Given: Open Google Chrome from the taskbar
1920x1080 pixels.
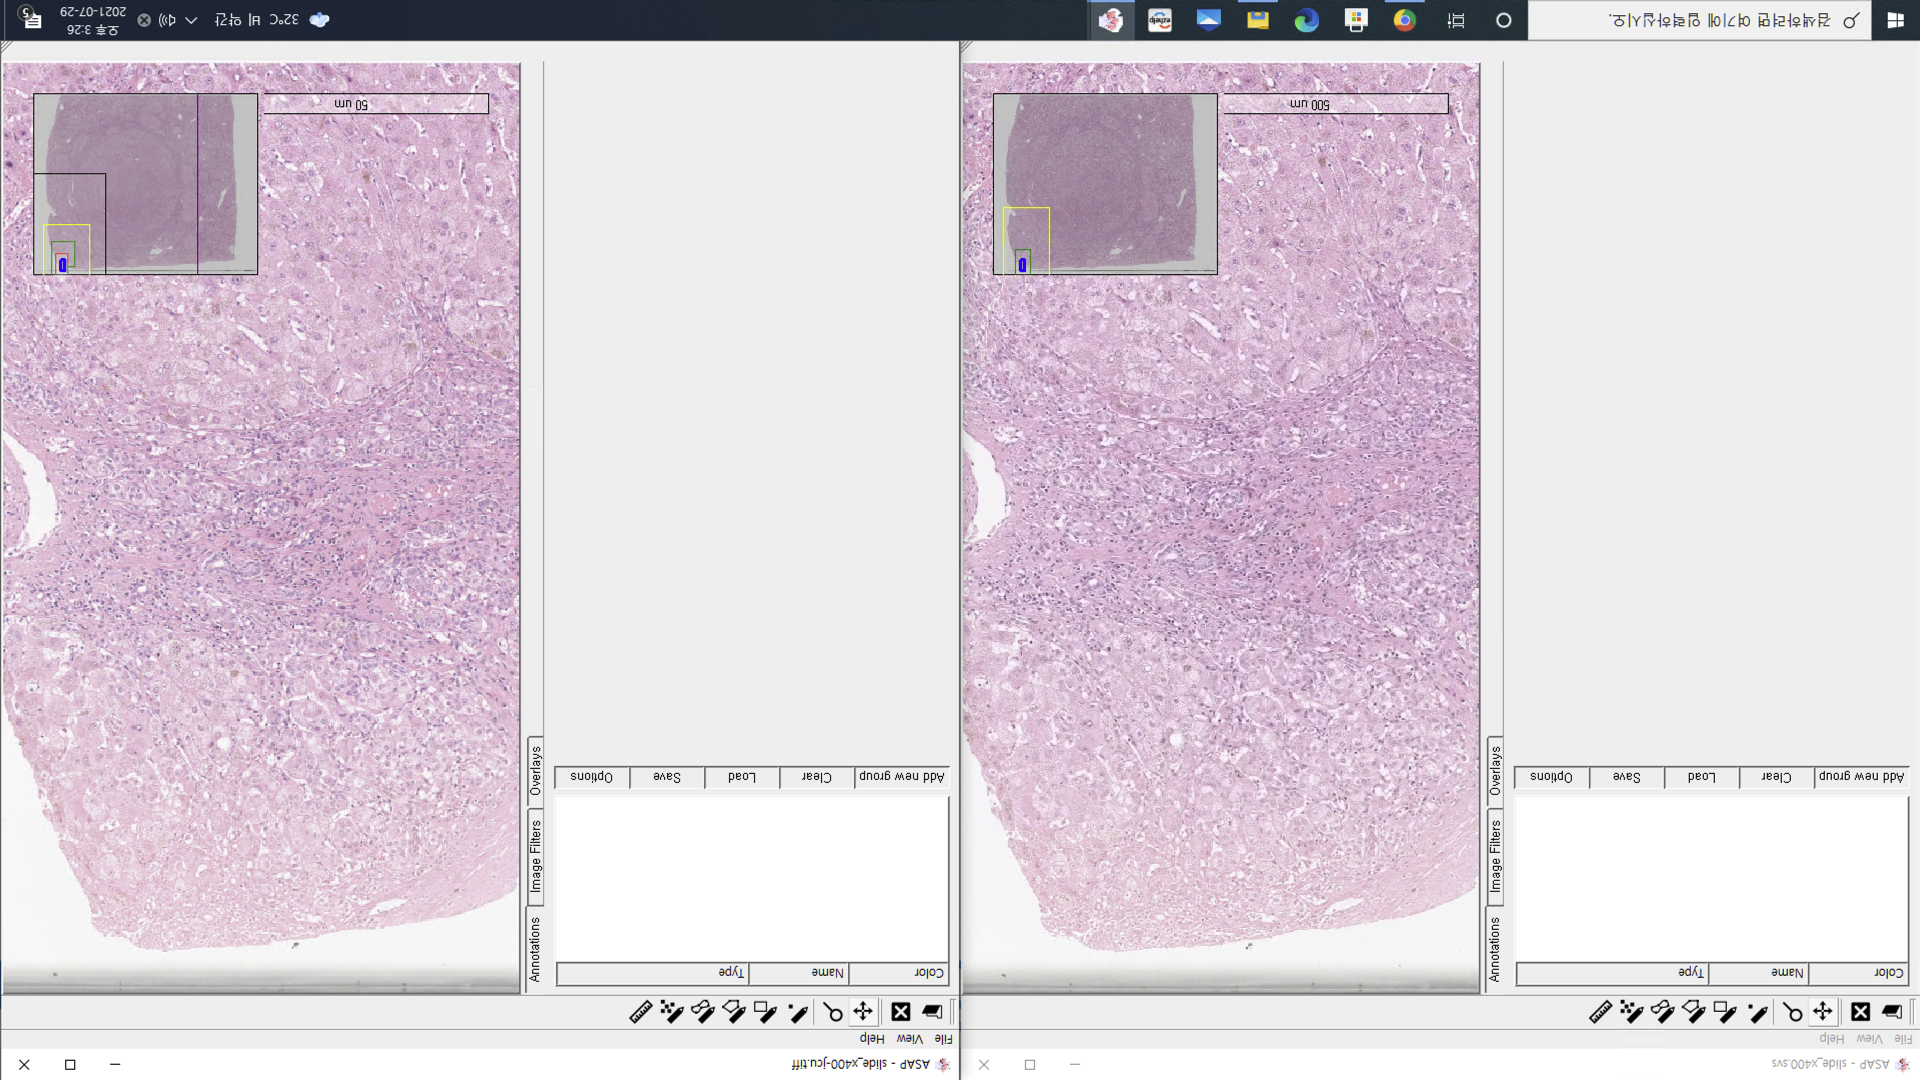Looking at the screenshot, I should point(1405,20).
